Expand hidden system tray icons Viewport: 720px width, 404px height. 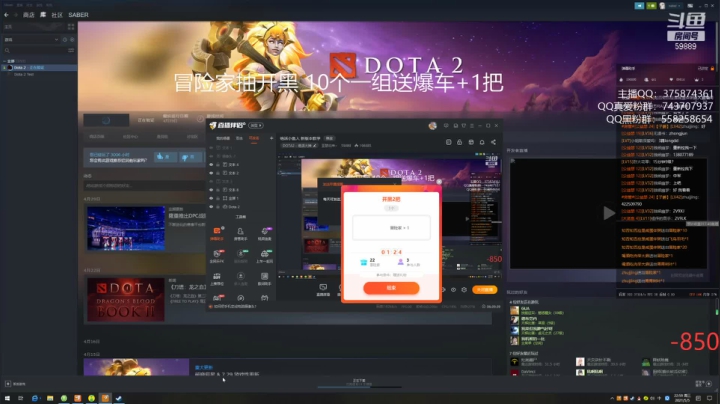612,398
